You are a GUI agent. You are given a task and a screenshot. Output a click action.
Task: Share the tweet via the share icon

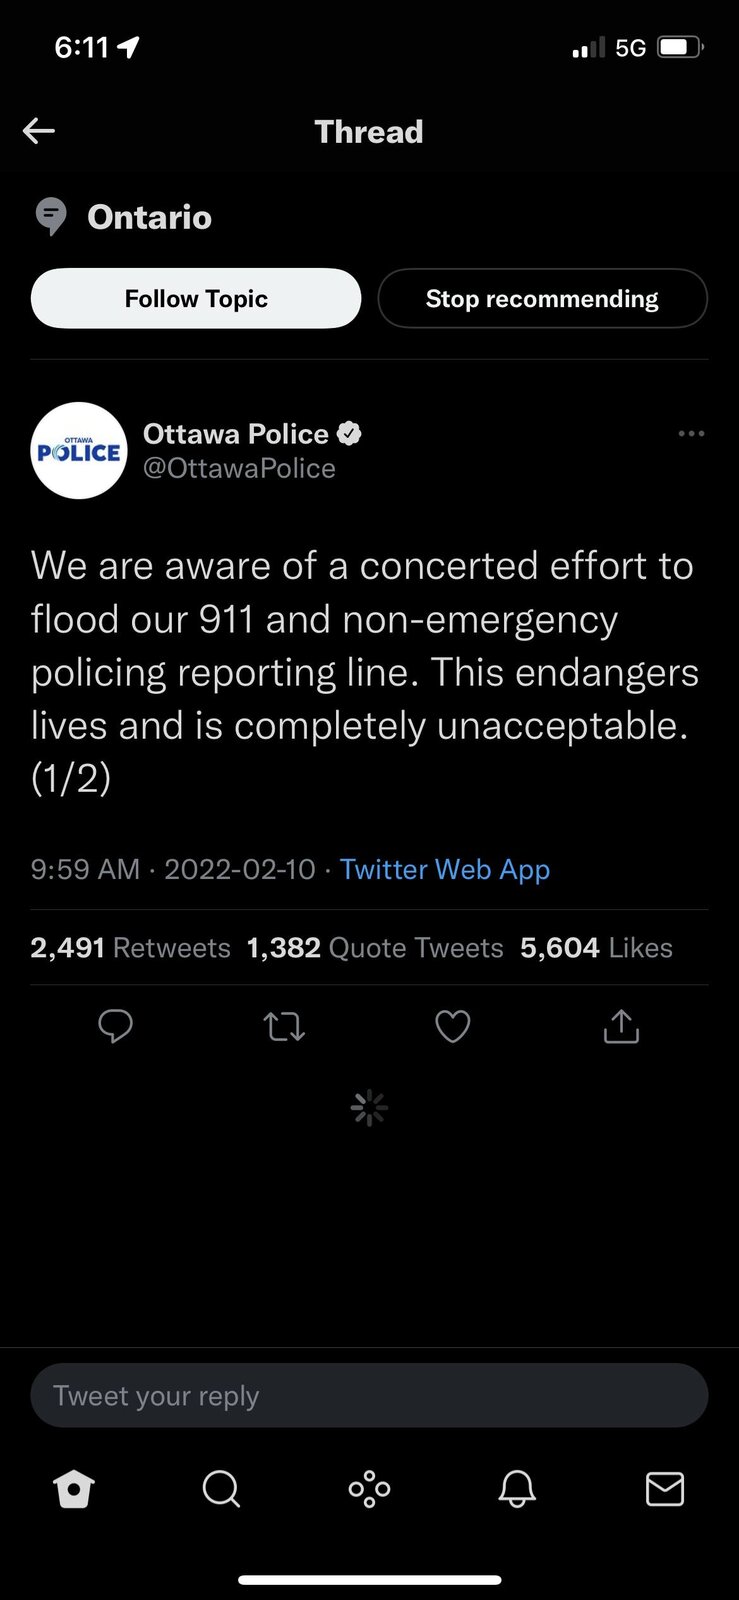point(621,1026)
